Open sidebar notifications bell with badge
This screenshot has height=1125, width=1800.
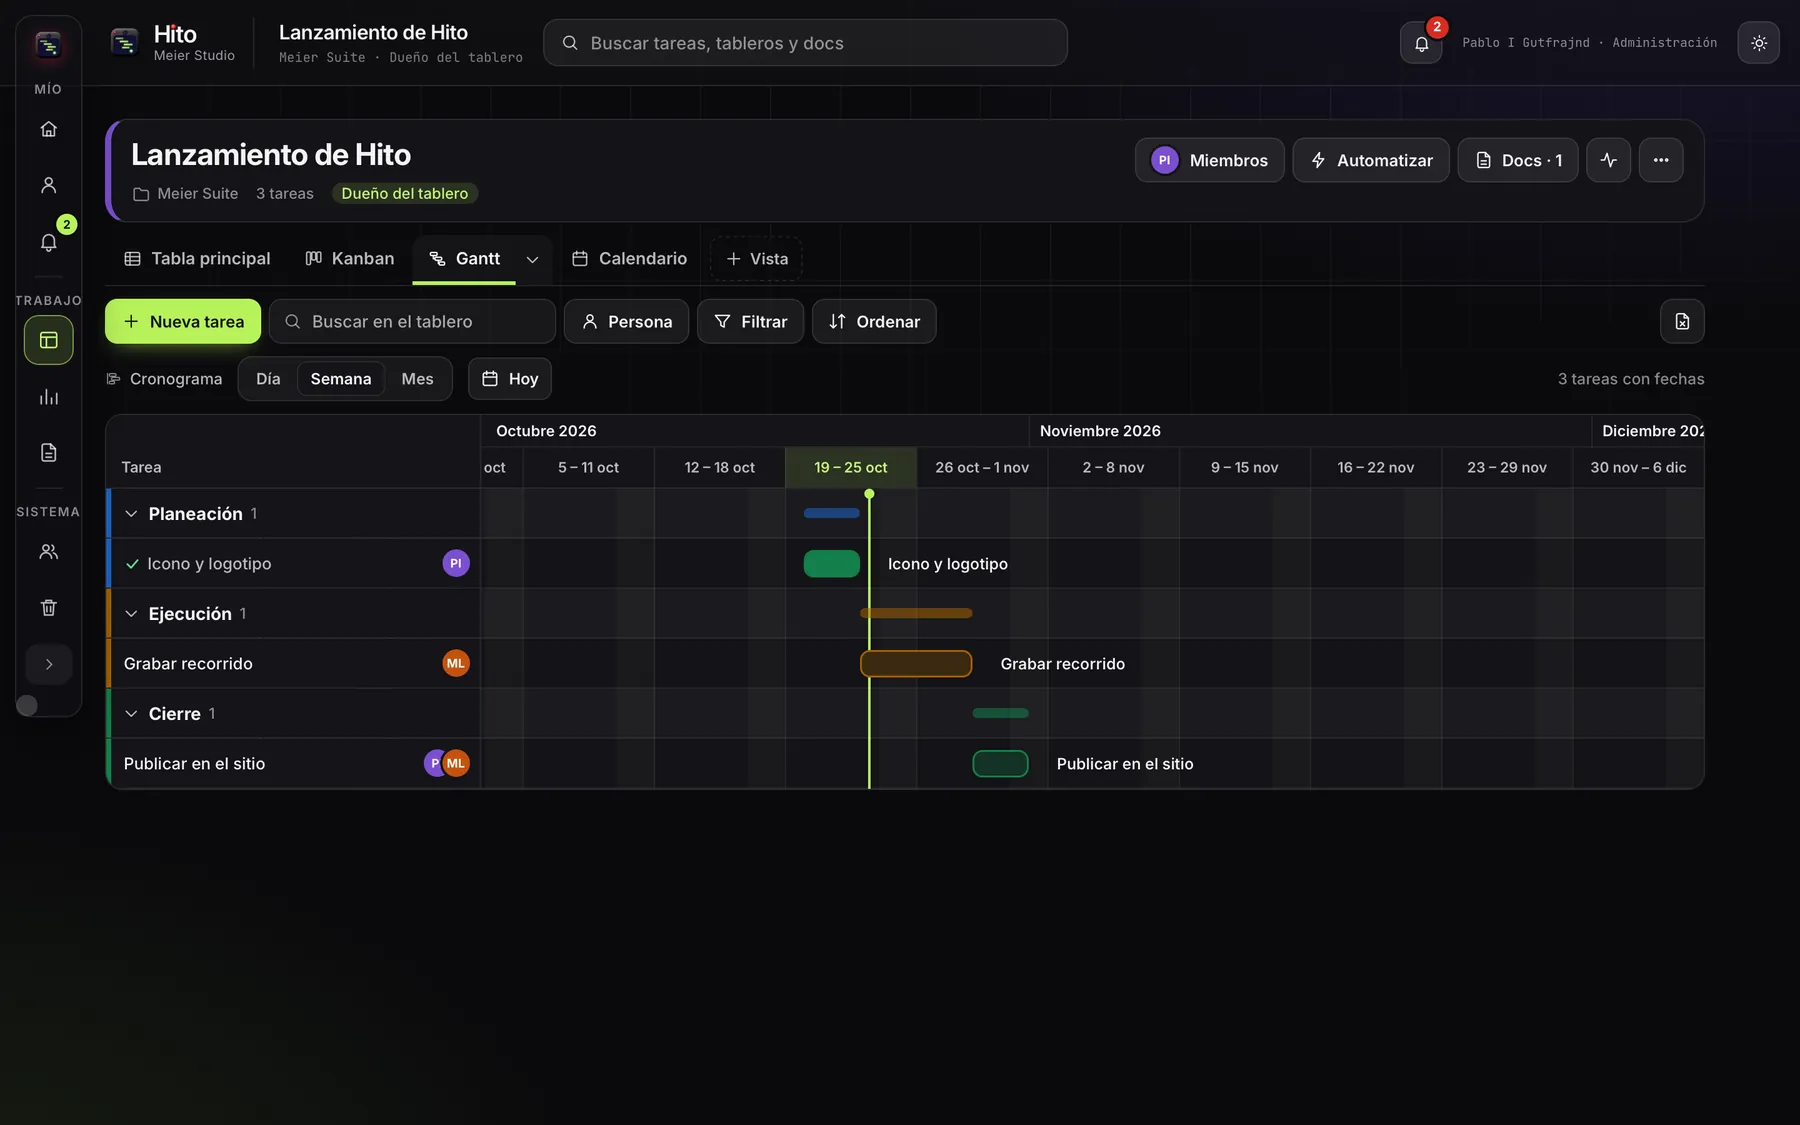(x=48, y=241)
